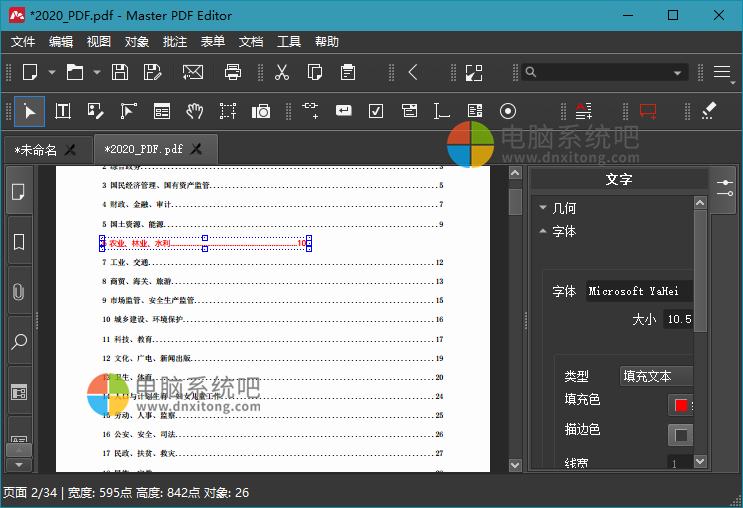Collapse the 字体 section
743x508 pixels.
(543, 231)
